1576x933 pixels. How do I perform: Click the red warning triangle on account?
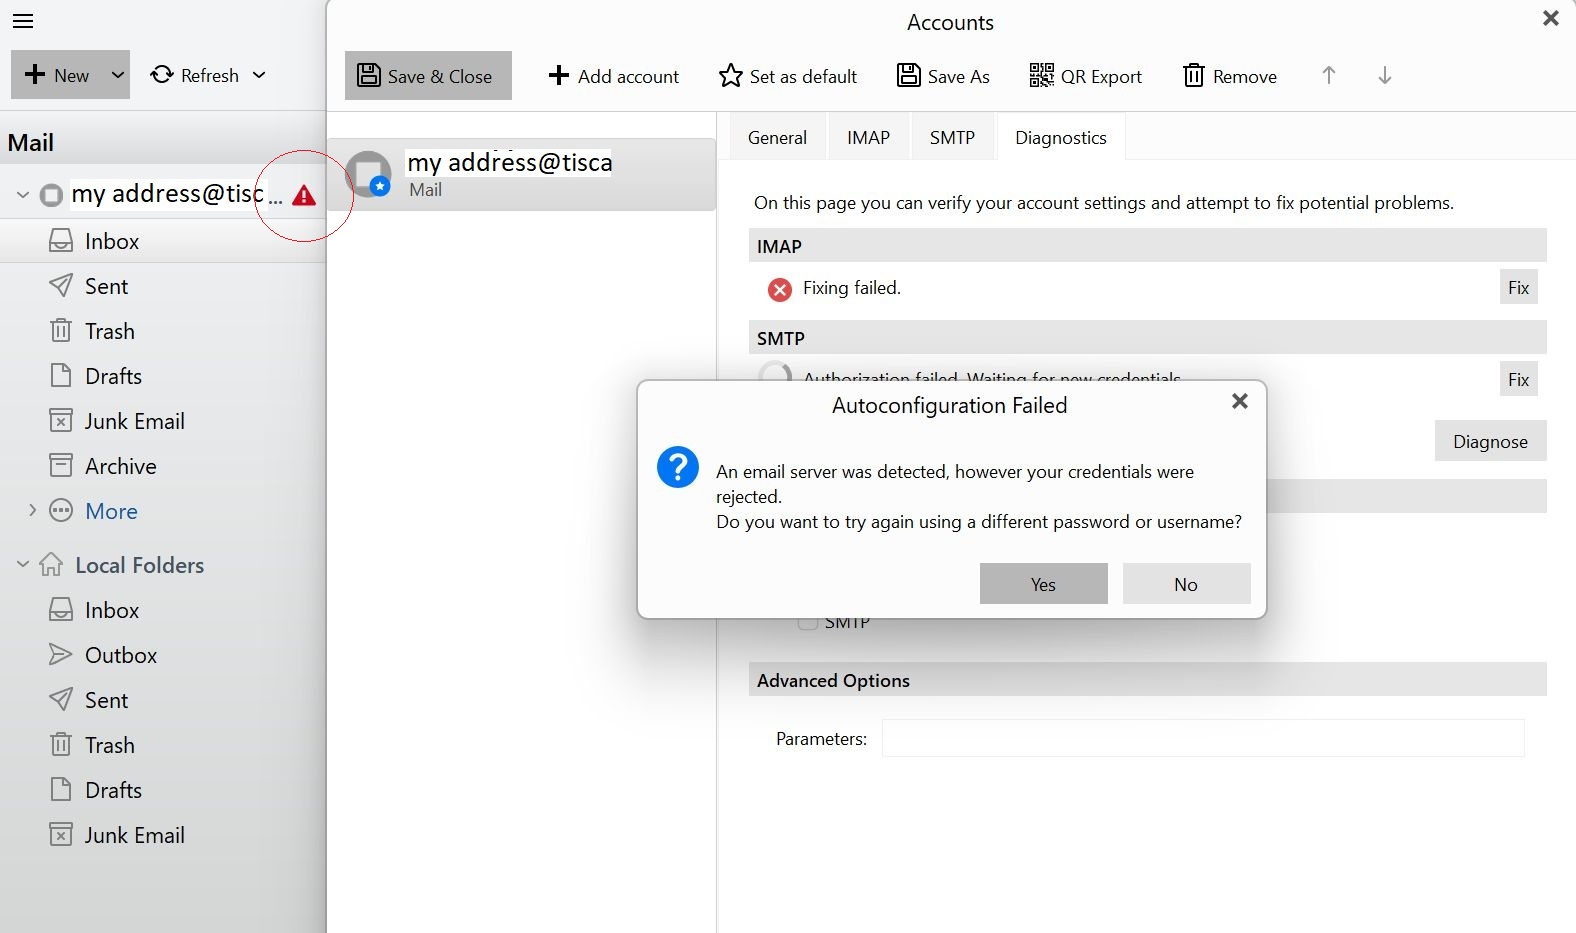point(304,195)
